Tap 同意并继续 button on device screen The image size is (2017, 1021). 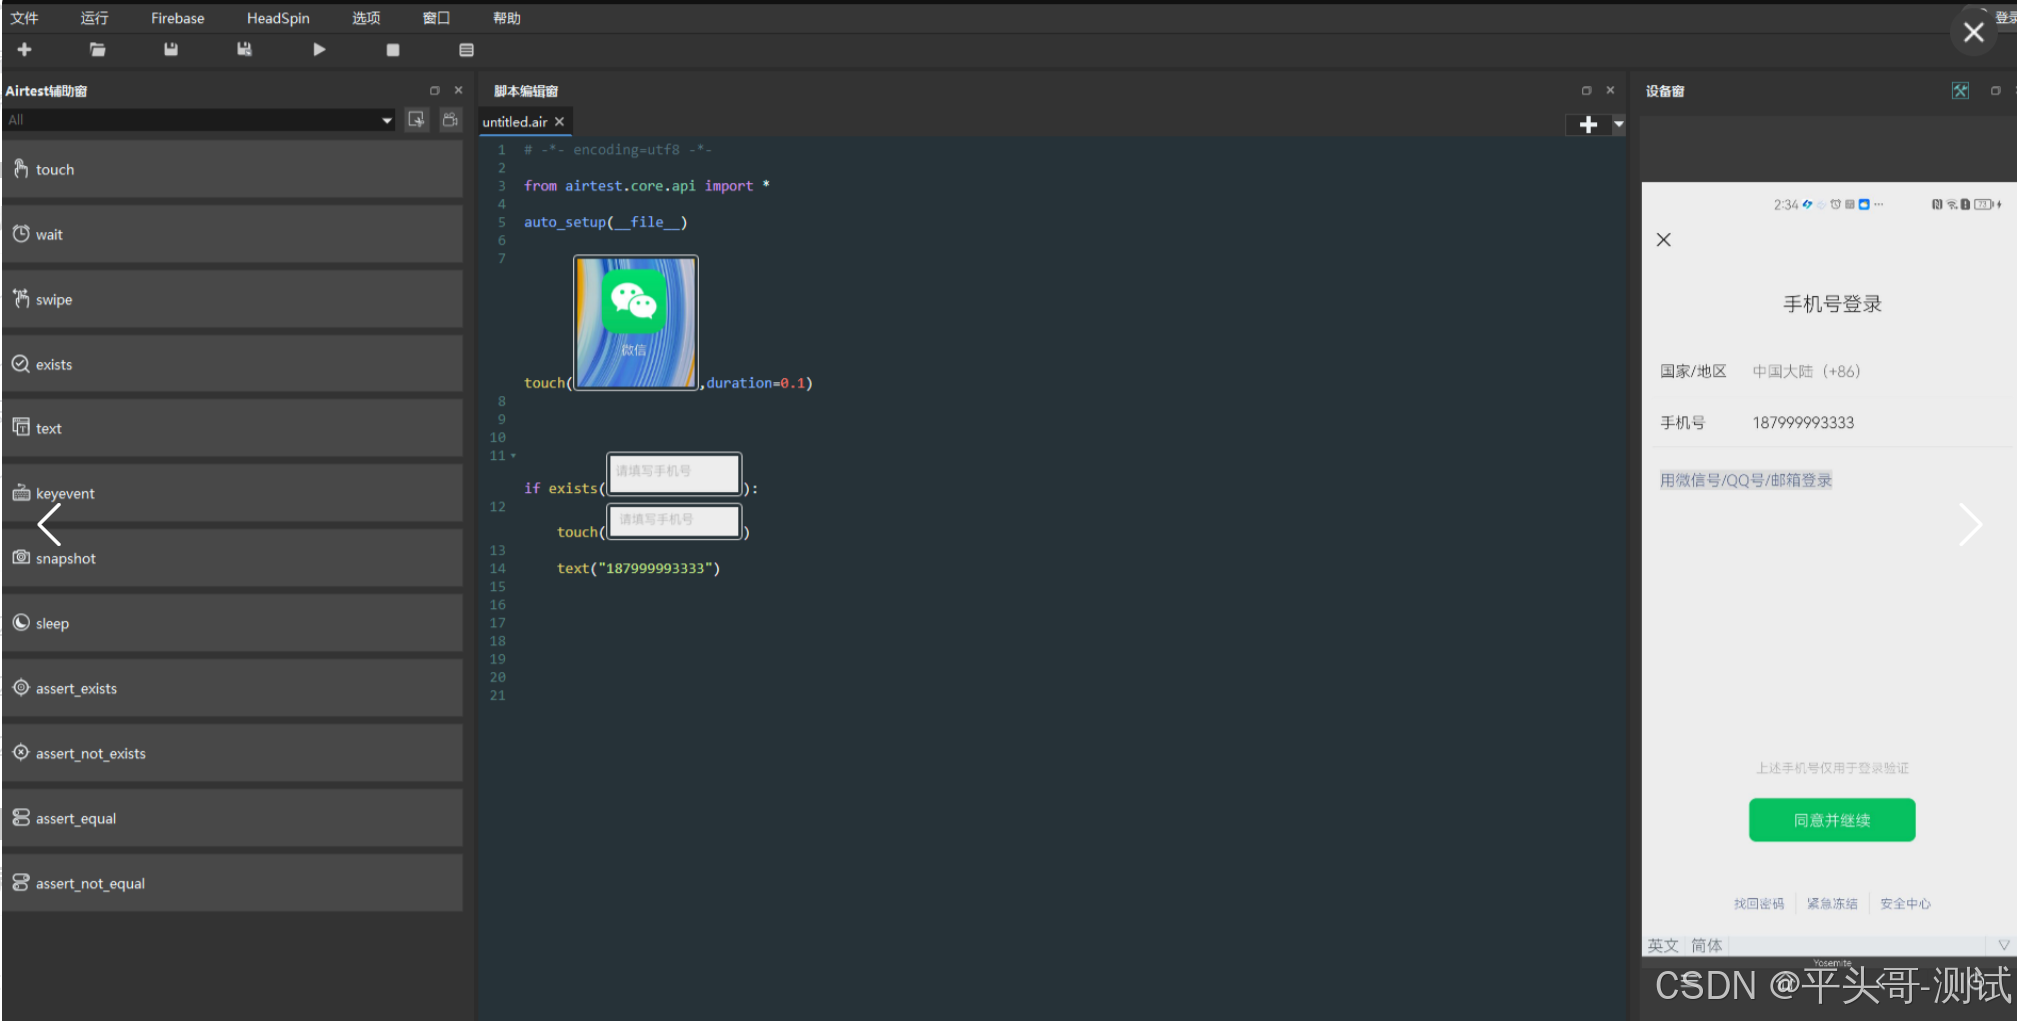1832,820
